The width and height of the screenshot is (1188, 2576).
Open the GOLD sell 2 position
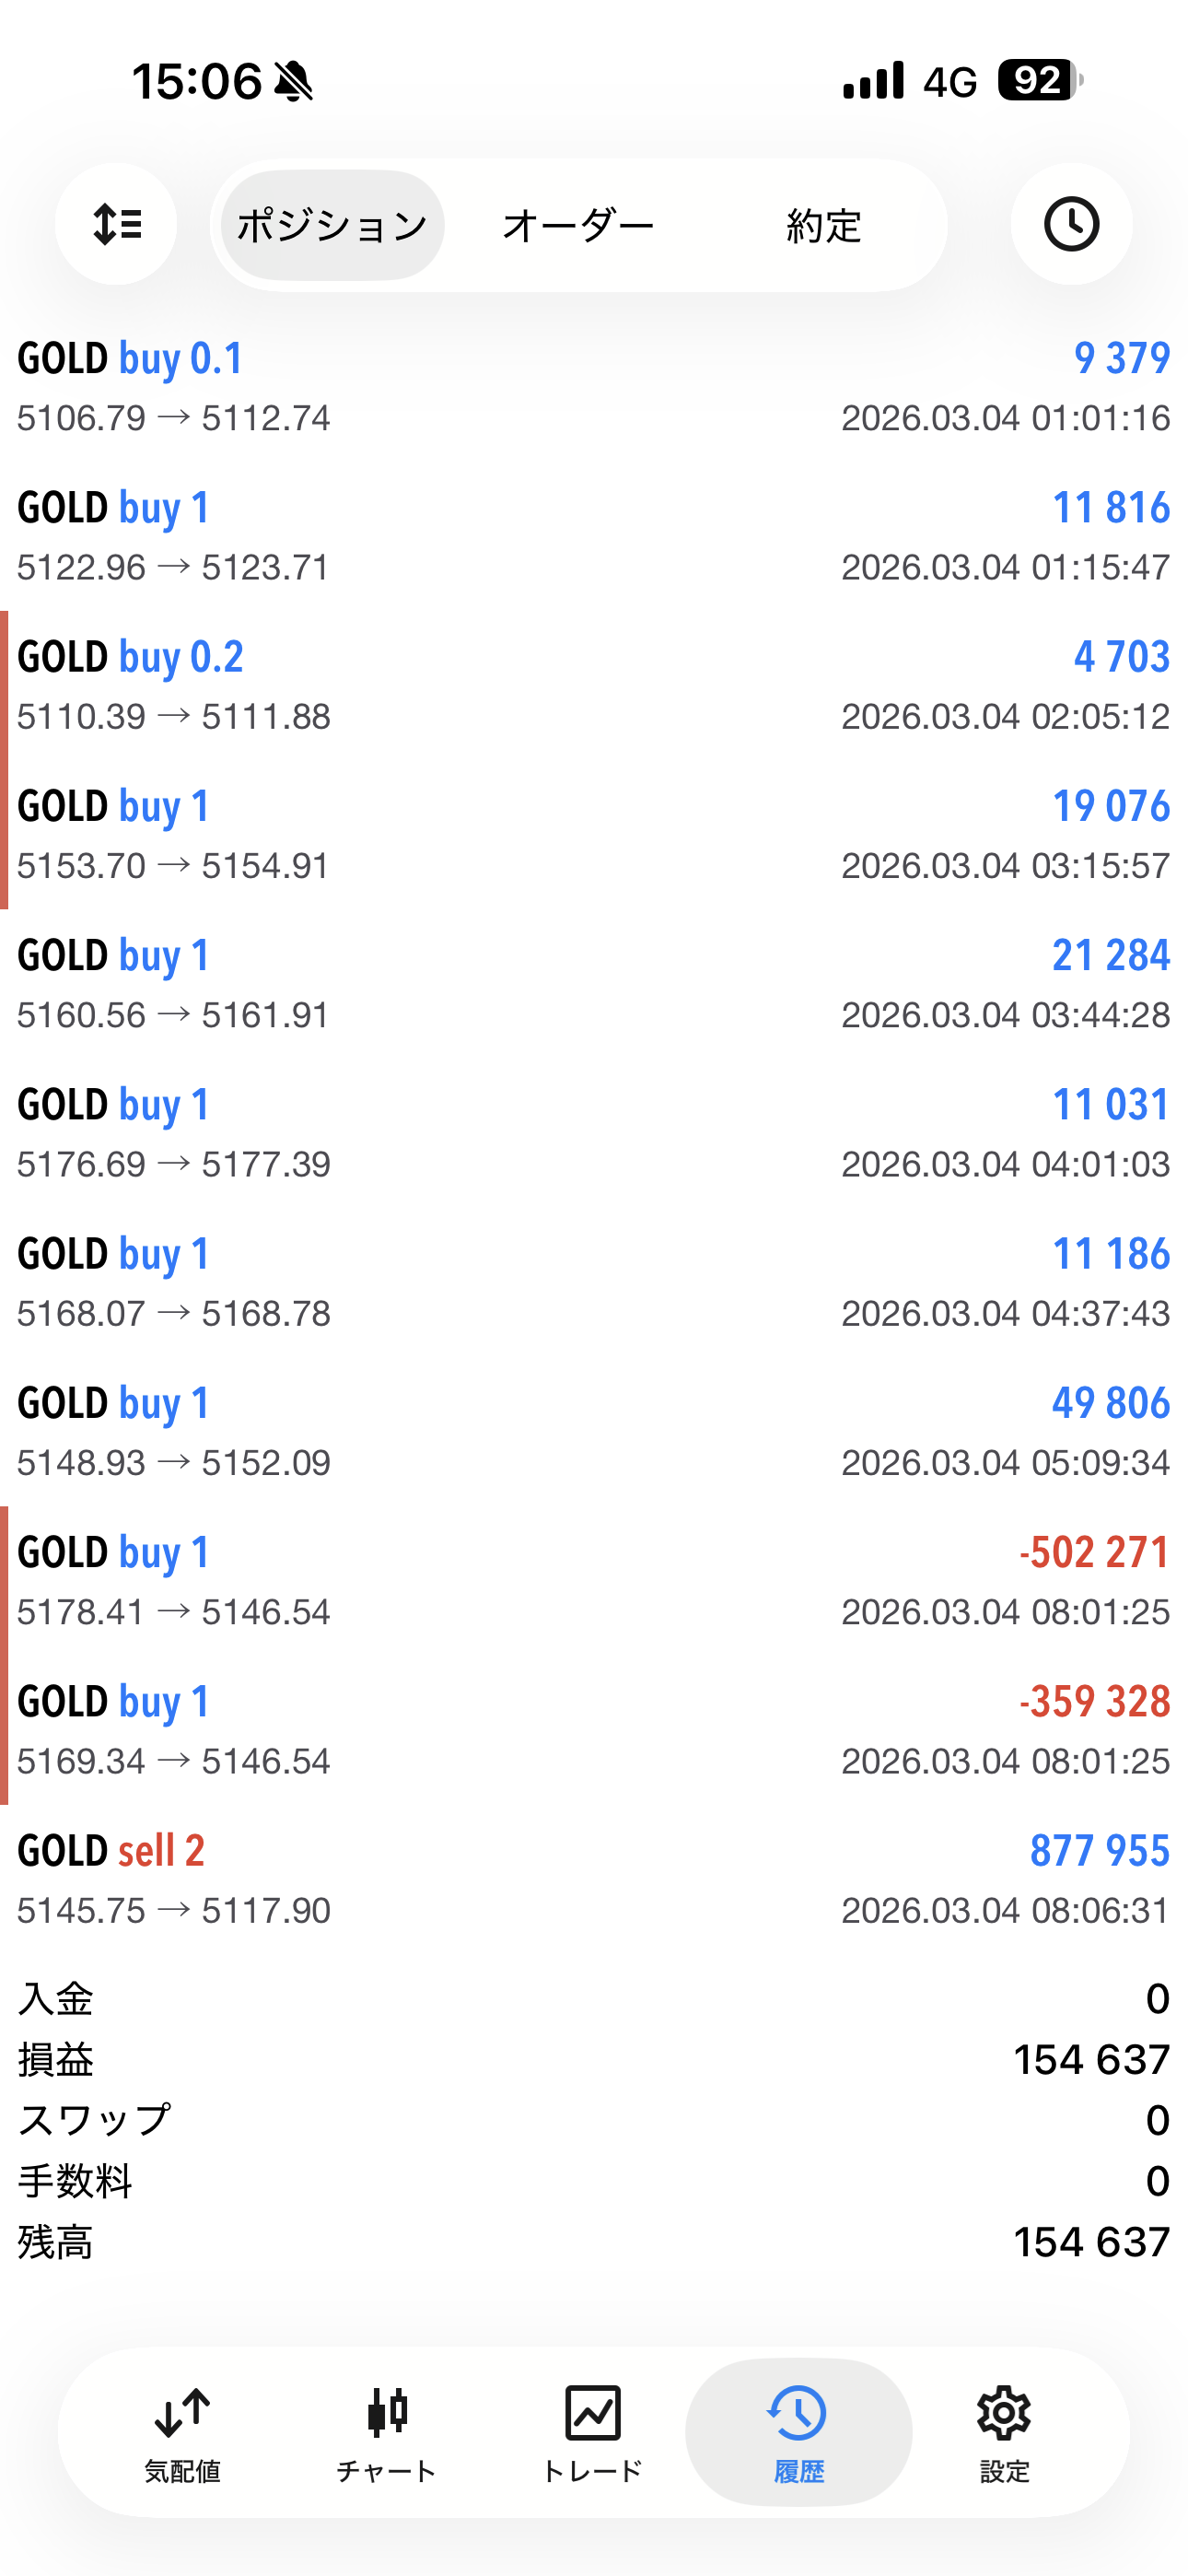(x=594, y=1879)
